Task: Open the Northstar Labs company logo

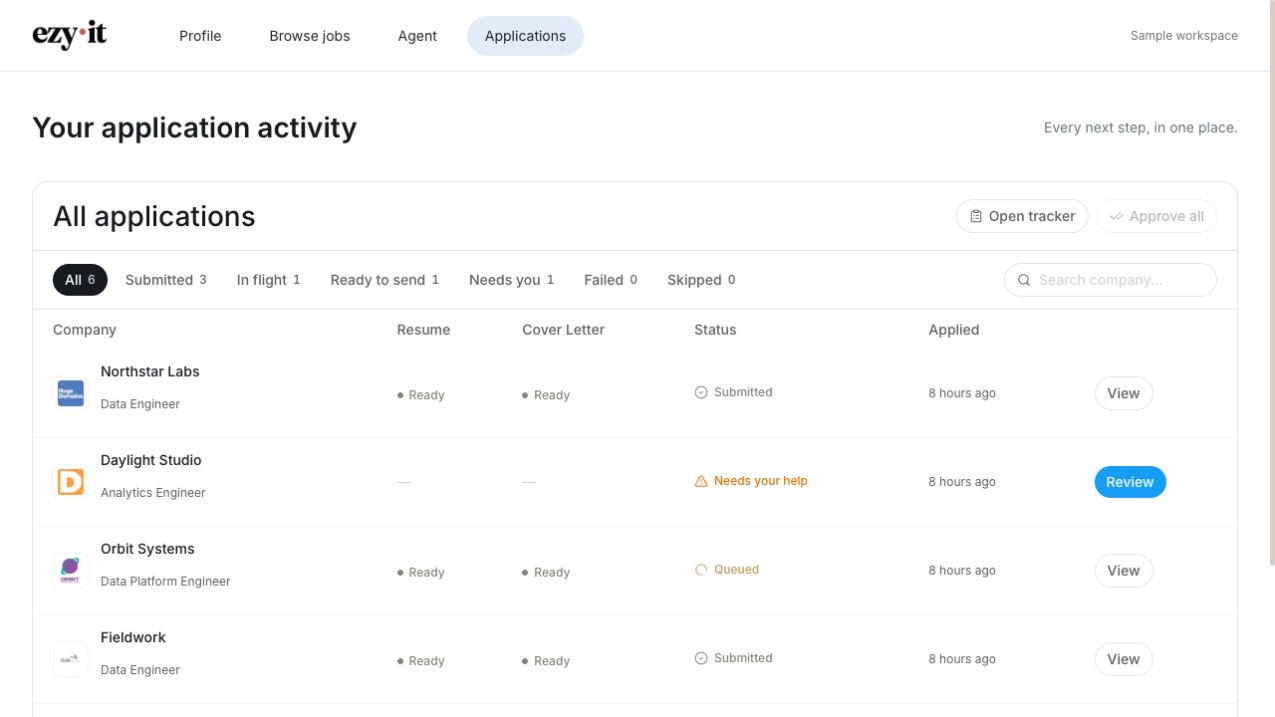Action: coord(70,393)
